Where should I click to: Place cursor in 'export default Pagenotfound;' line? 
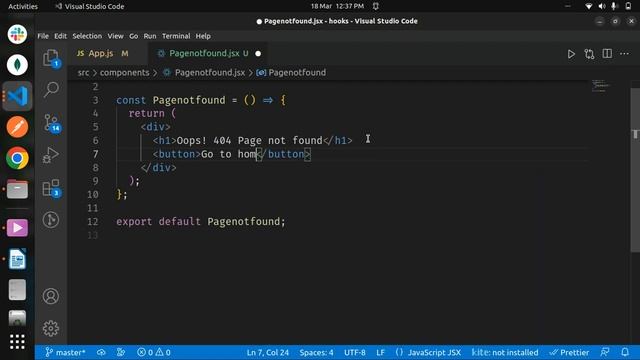coord(201,222)
